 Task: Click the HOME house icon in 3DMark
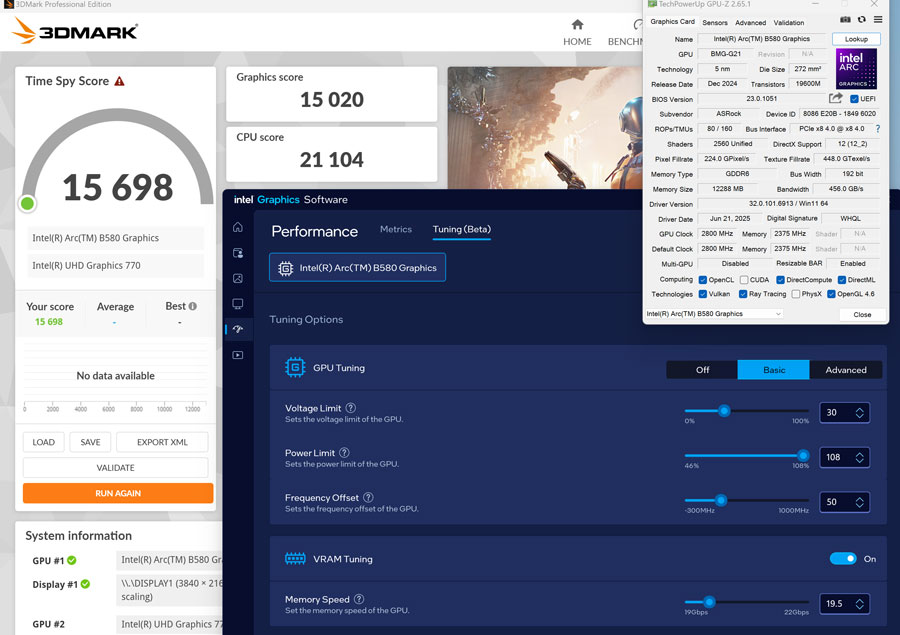577,24
